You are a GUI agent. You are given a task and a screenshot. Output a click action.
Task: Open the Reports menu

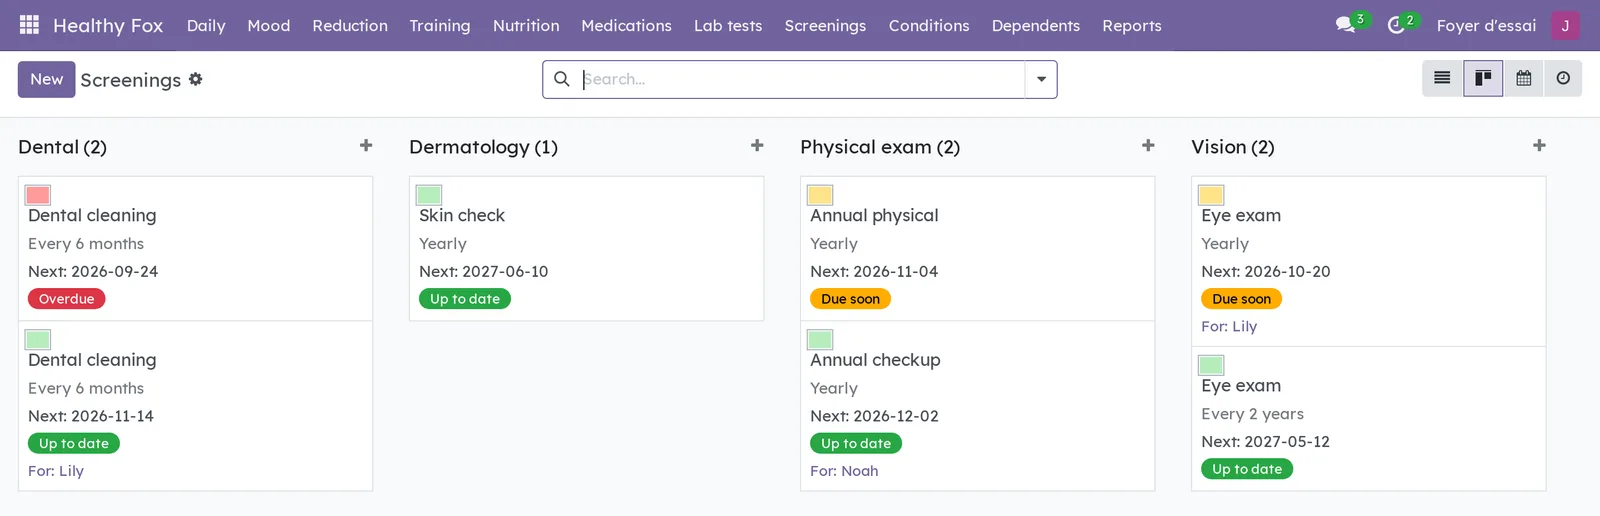(1132, 26)
